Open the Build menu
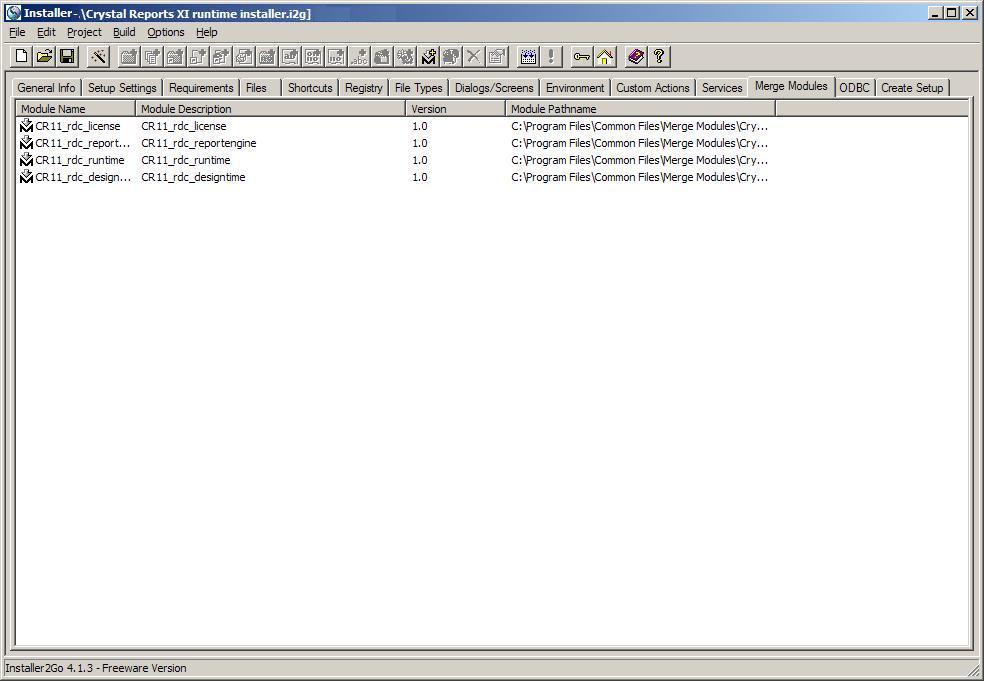 point(123,32)
